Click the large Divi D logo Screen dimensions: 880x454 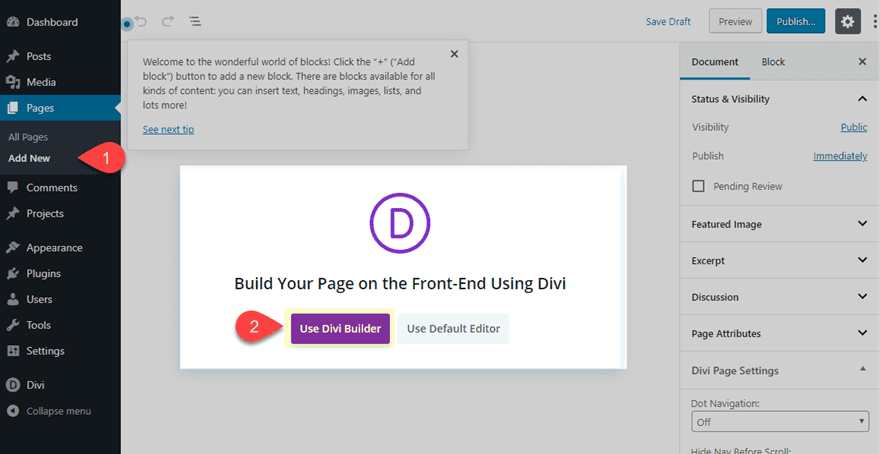coord(400,223)
